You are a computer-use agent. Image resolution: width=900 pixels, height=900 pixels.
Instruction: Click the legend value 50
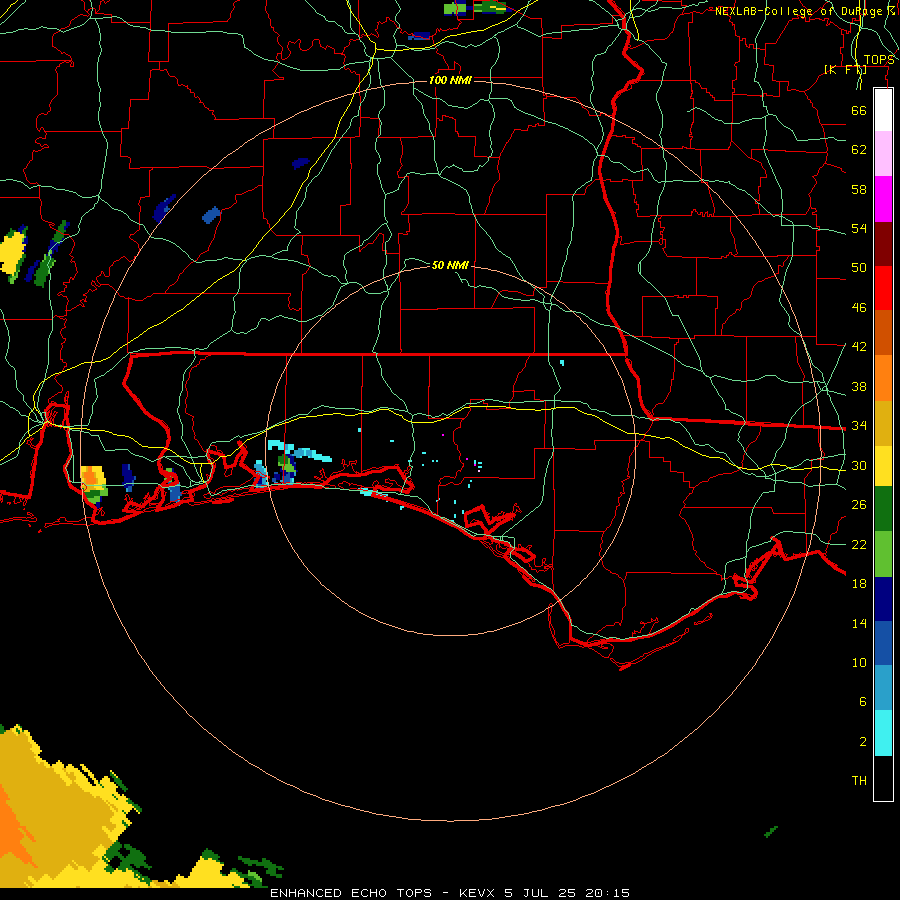859,268
